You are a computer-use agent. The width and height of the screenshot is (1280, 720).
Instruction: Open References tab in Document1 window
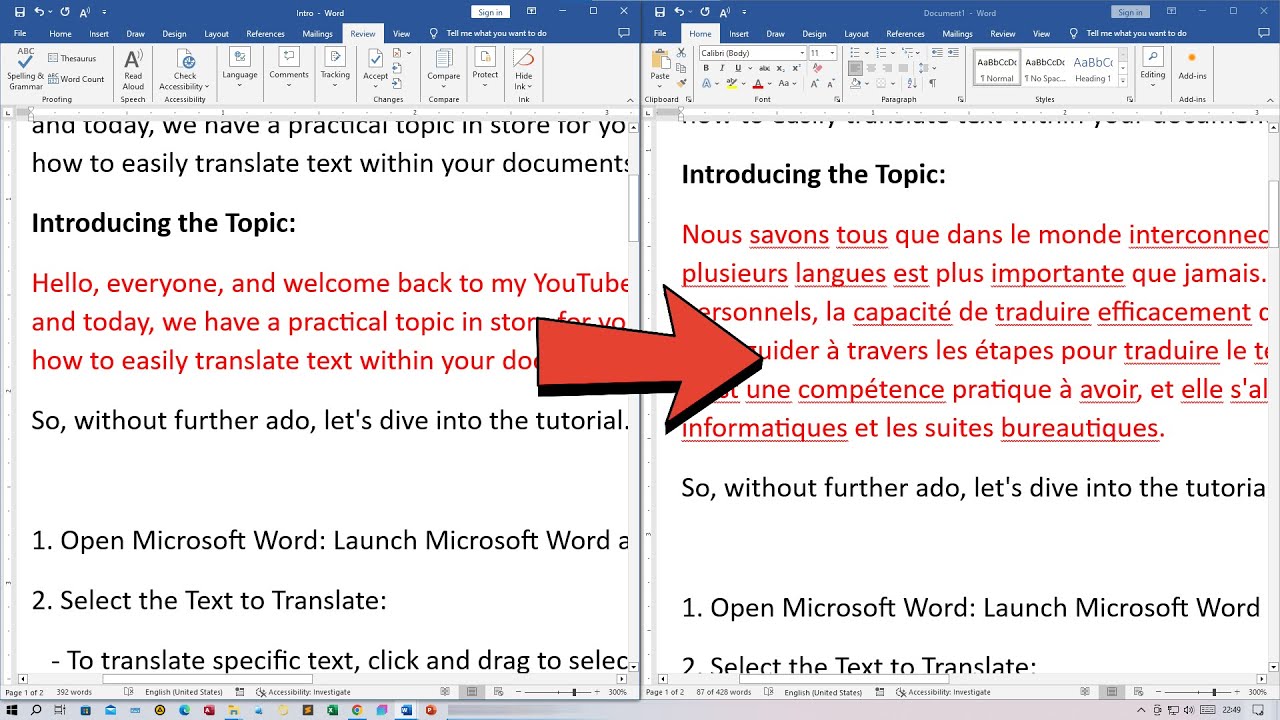[x=906, y=34]
